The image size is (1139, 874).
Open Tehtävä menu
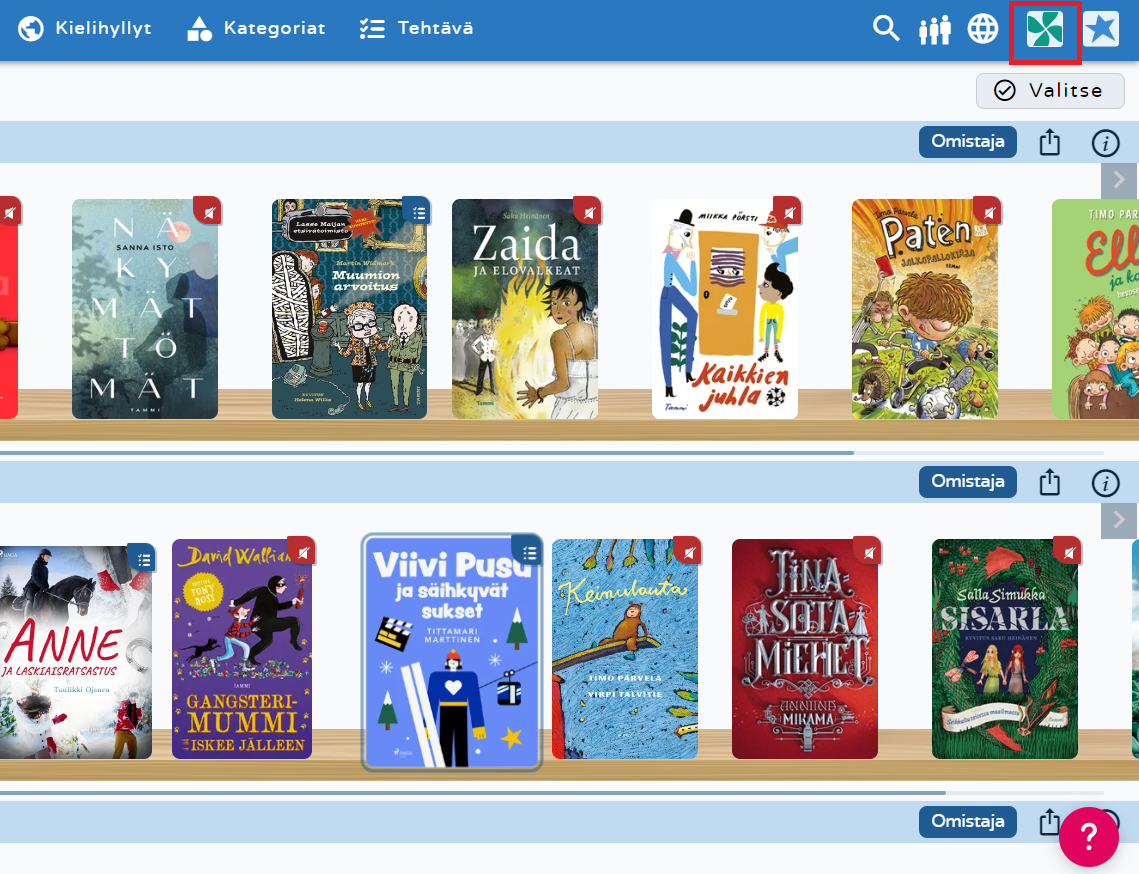[416, 28]
